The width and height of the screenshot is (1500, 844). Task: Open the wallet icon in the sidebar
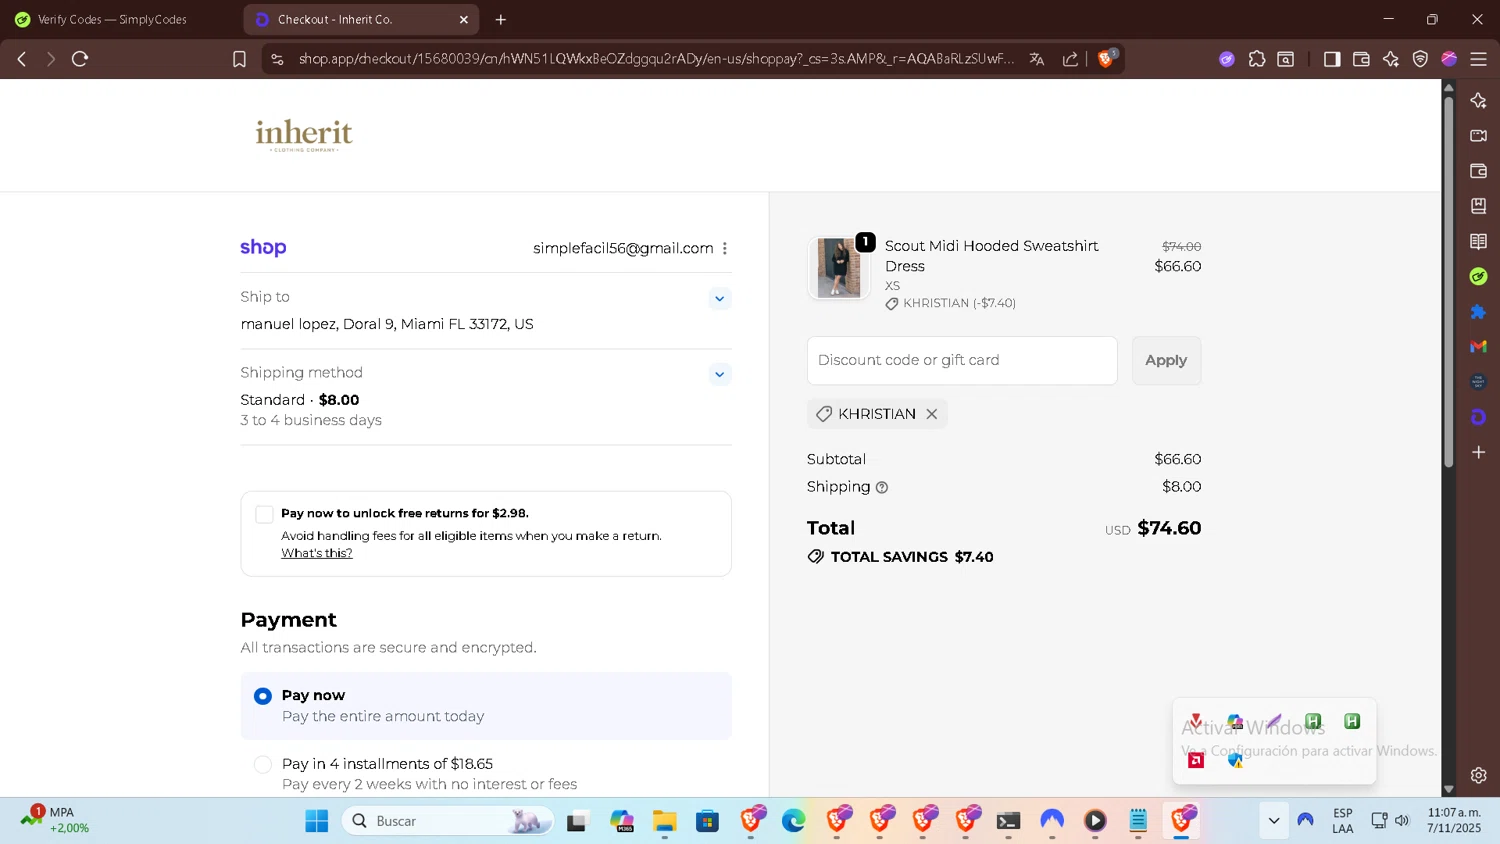coord(1479,171)
